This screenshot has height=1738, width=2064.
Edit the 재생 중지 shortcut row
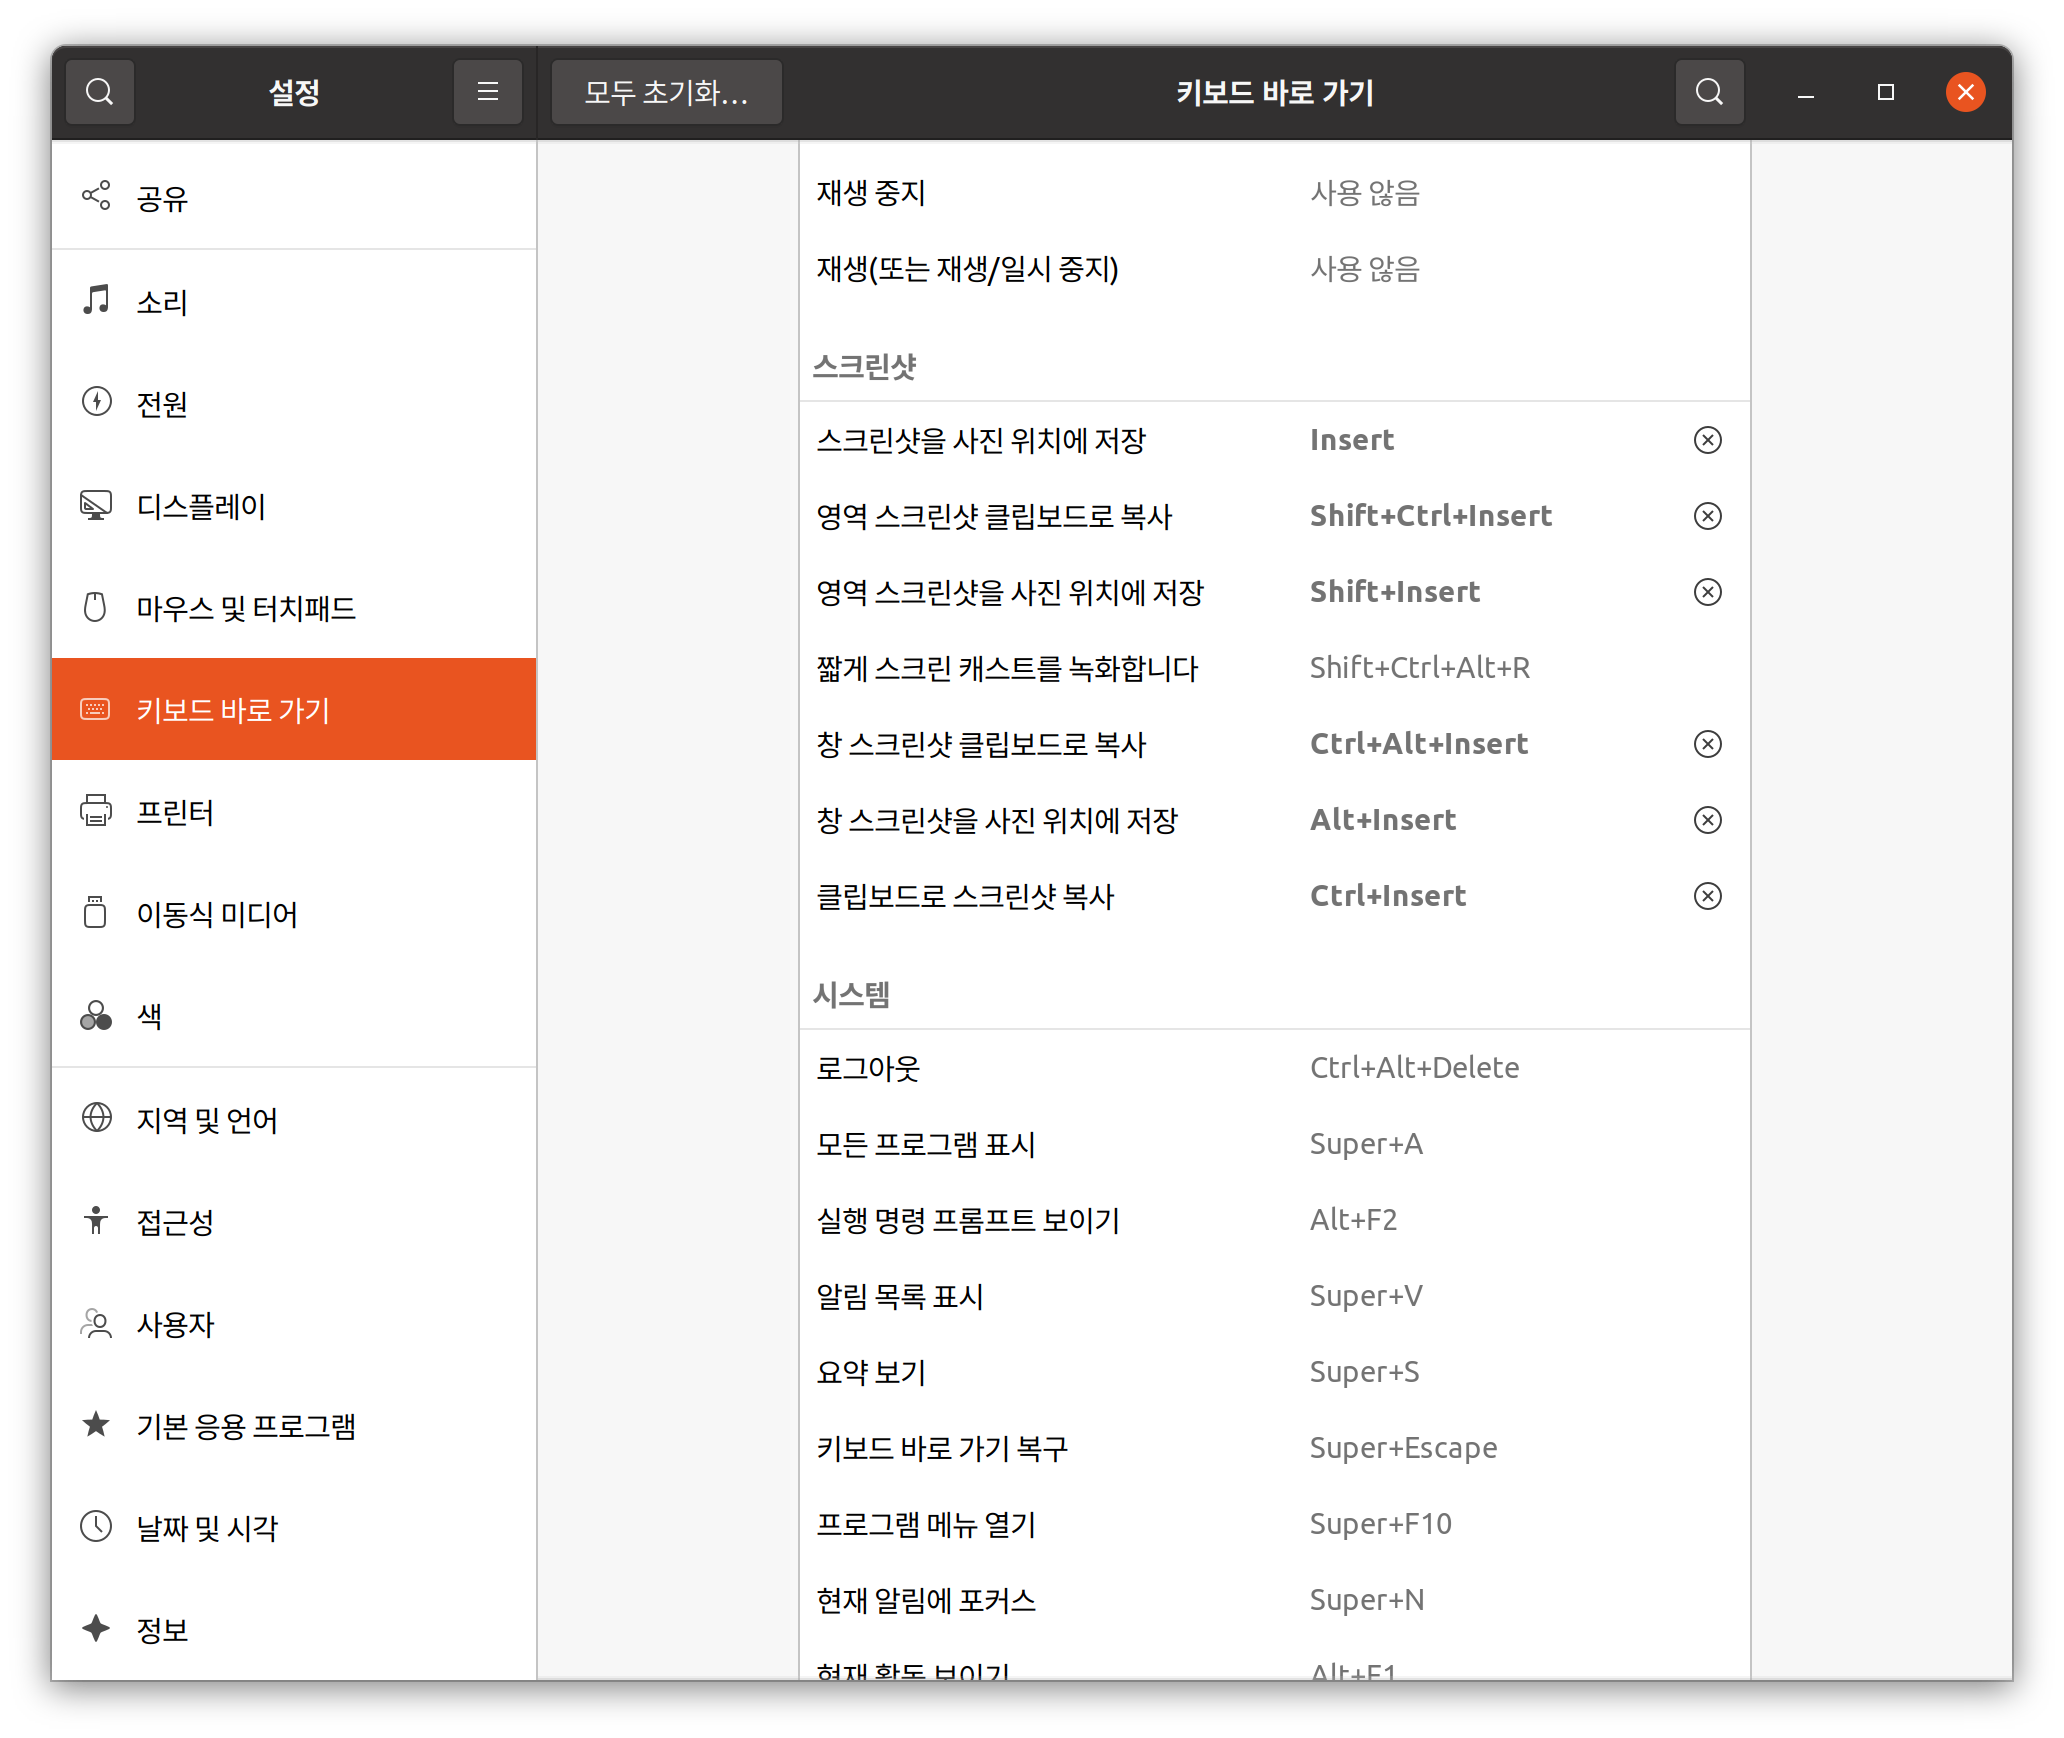(1274, 192)
